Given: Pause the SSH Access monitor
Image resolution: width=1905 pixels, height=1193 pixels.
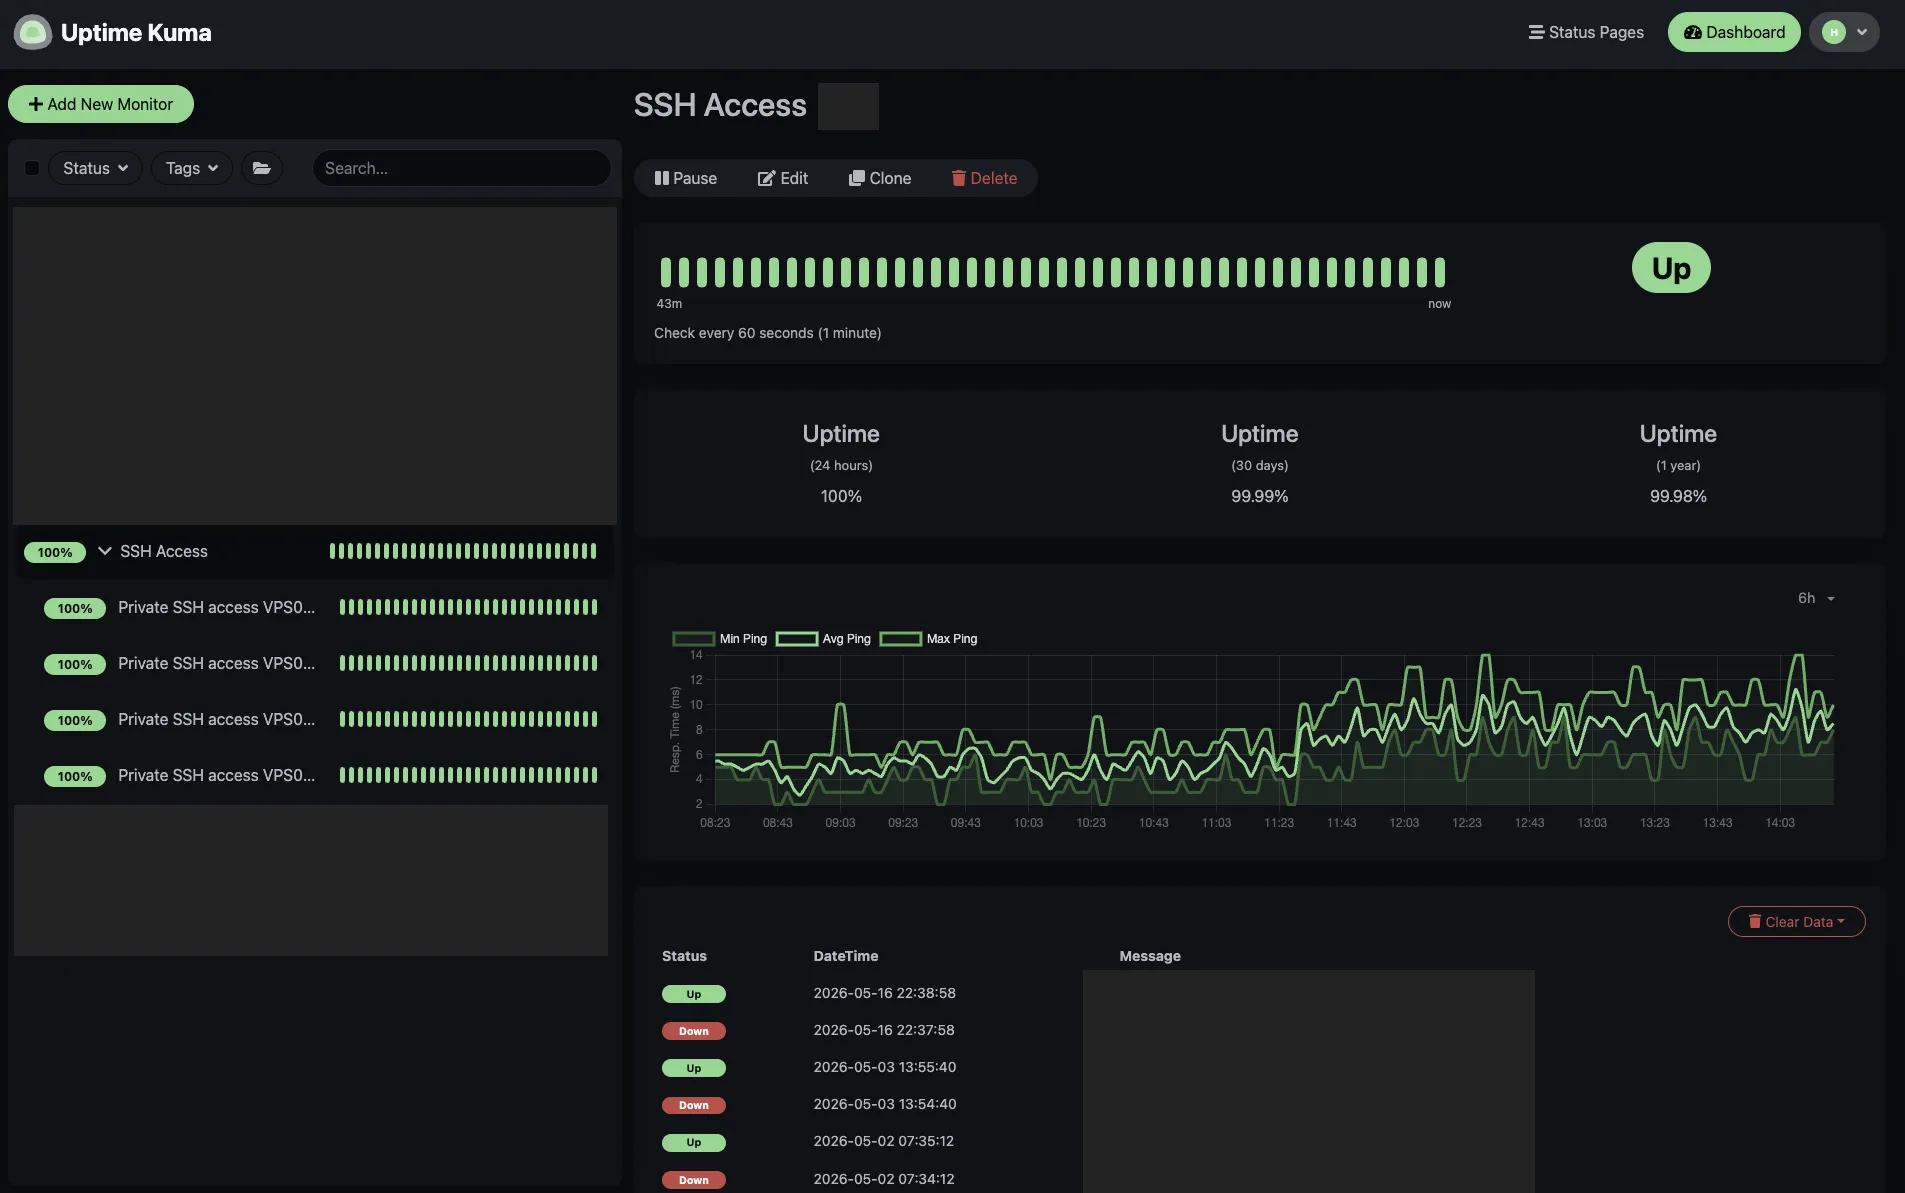Looking at the screenshot, I should (686, 178).
